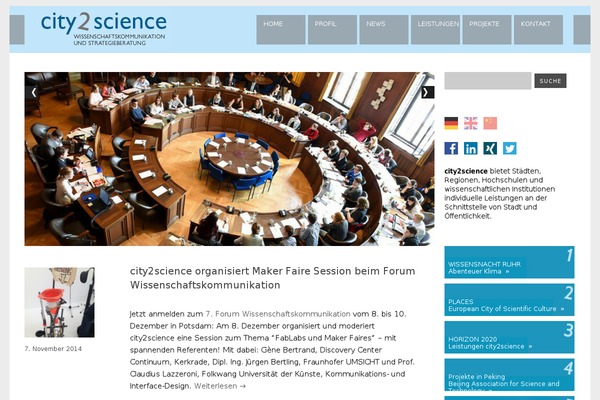Open the HOME menu item
Image resolution: width=600 pixels, height=400 pixels.
click(x=281, y=30)
